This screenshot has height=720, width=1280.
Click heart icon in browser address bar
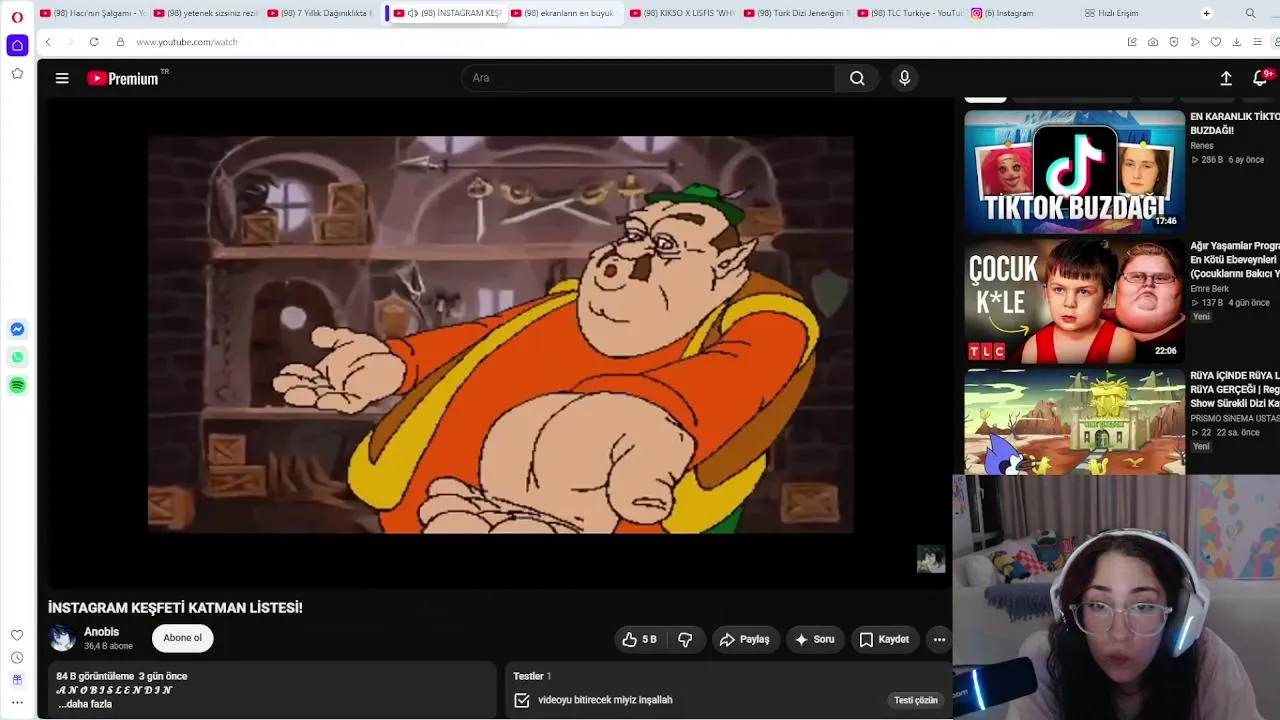tap(1216, 42)
